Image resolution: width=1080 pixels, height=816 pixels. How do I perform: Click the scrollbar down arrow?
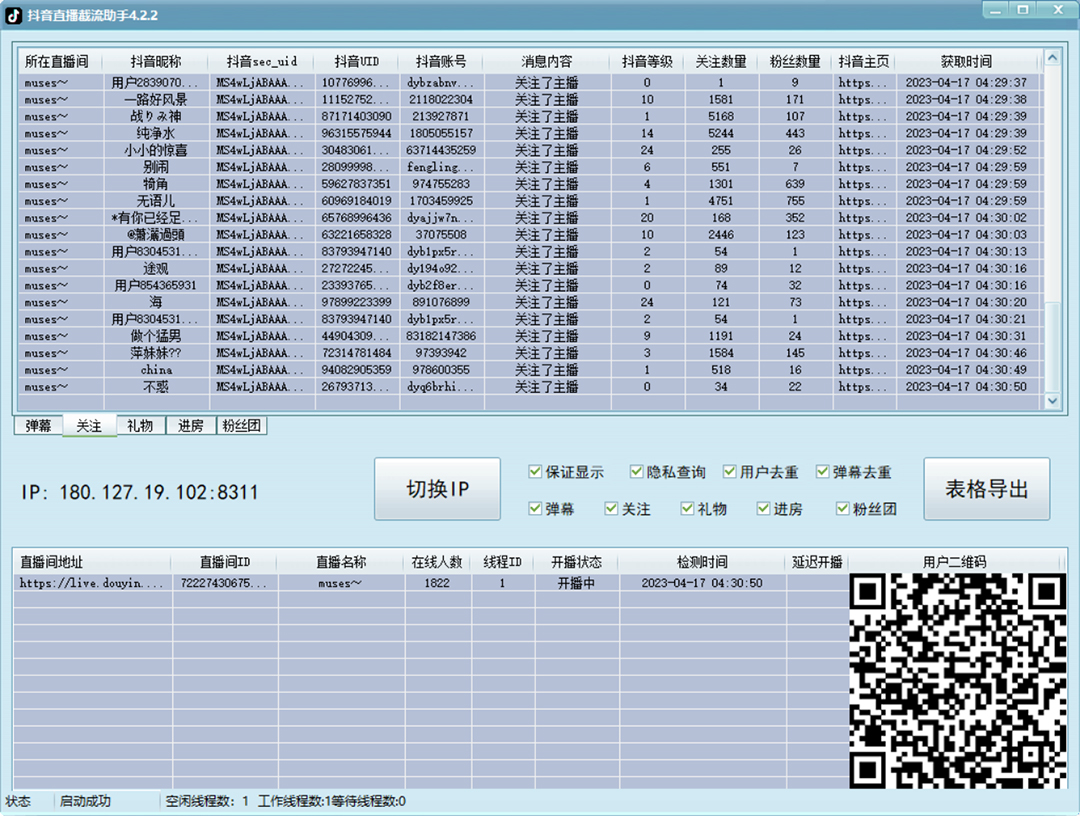[x=1053, y=403]
